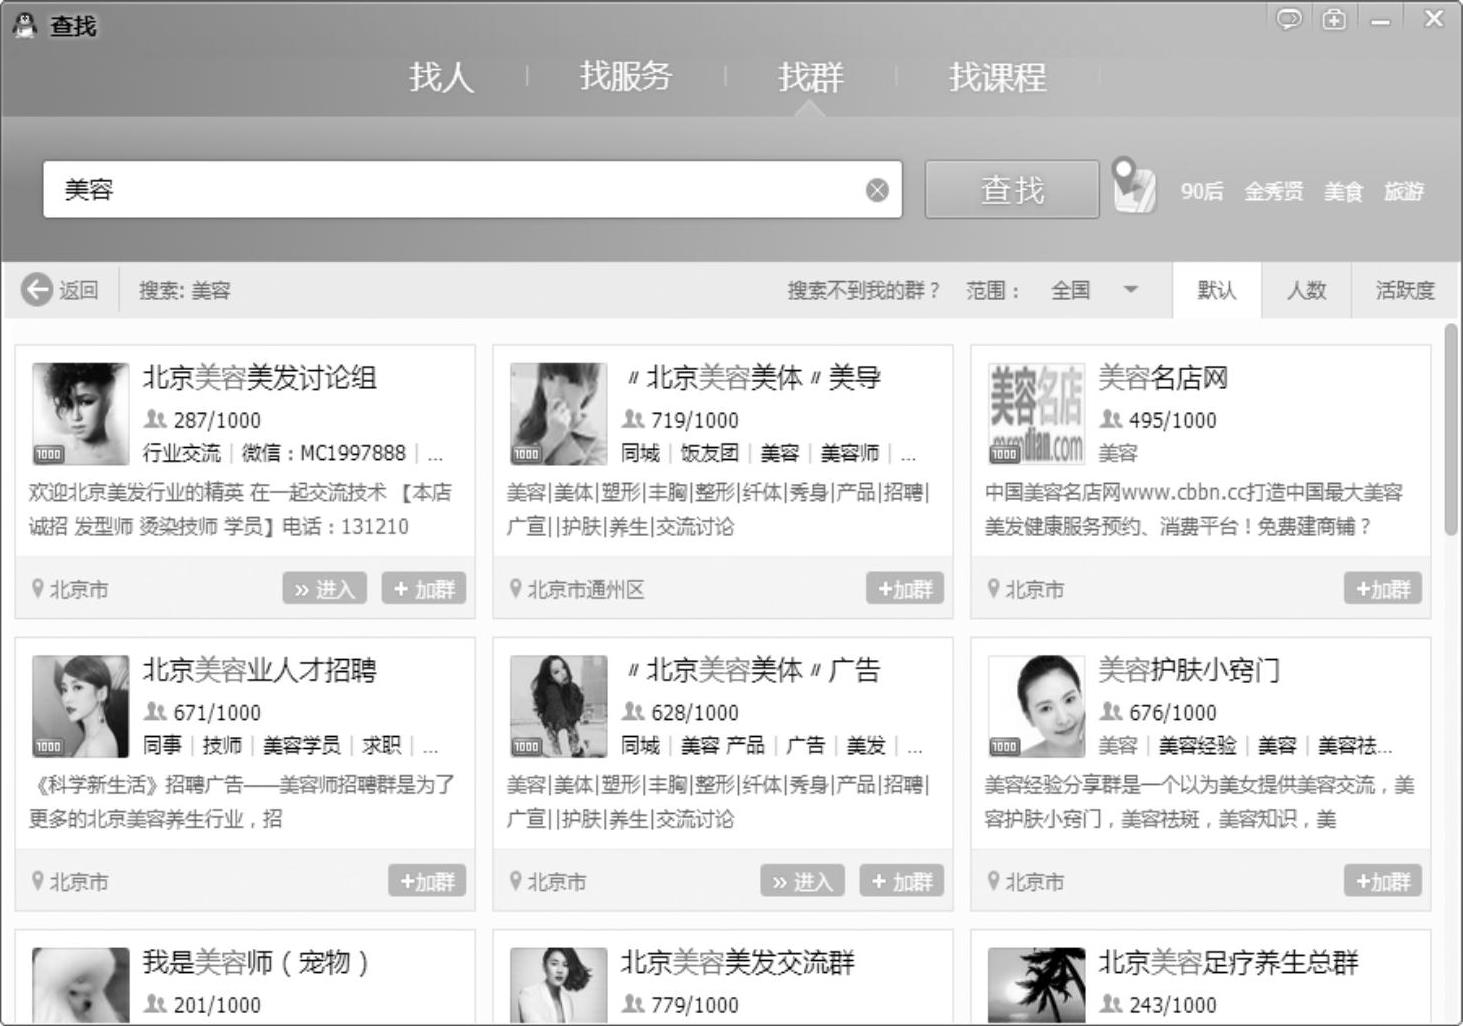This screenshot has width=1463, height=1026.
Task: Open the 北京美容足疗养生总群 group title
Action: [1228, 962]
